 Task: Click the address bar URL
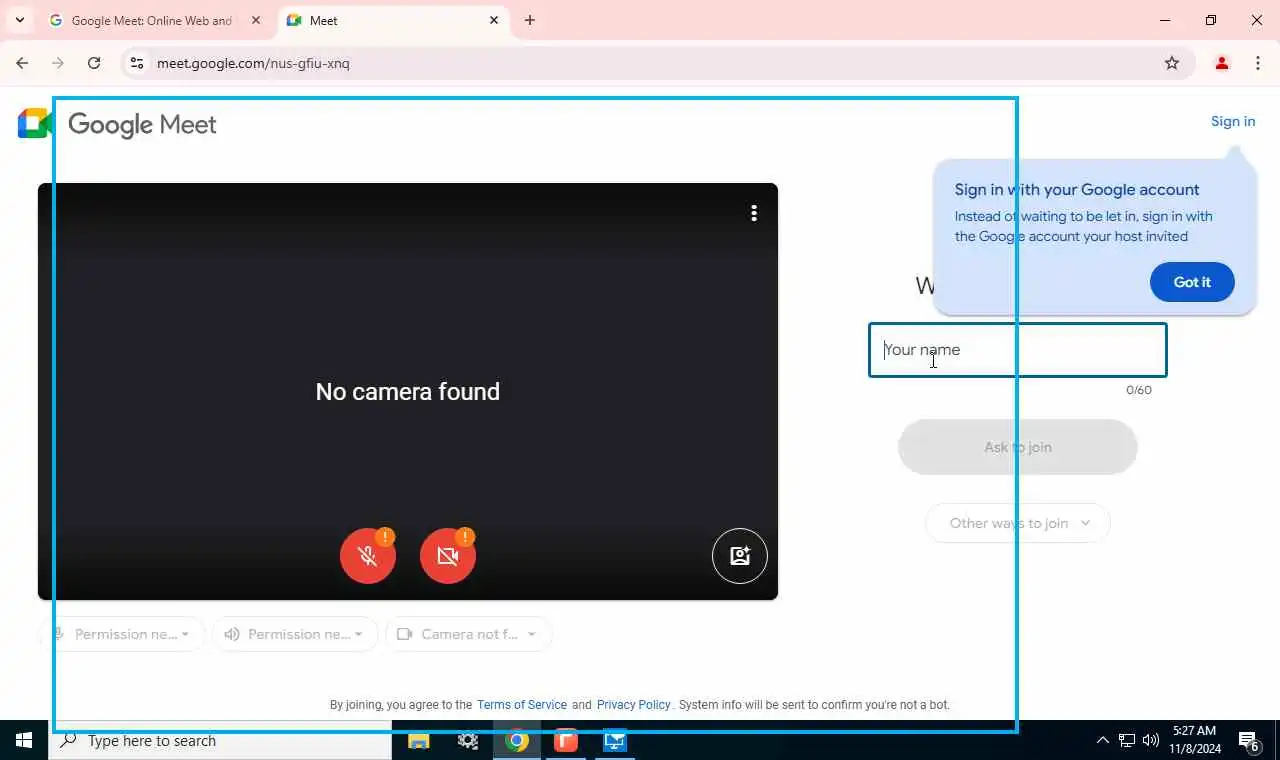click(254, 63)
